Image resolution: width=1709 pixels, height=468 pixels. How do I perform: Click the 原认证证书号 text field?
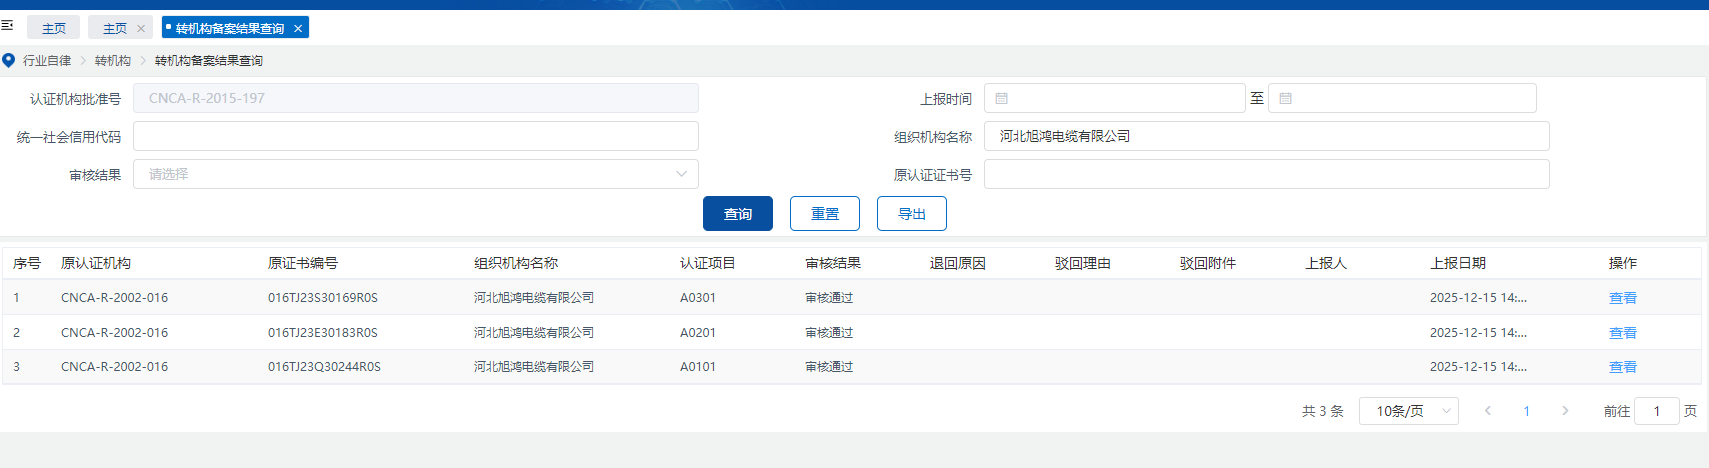(1266, 174)
